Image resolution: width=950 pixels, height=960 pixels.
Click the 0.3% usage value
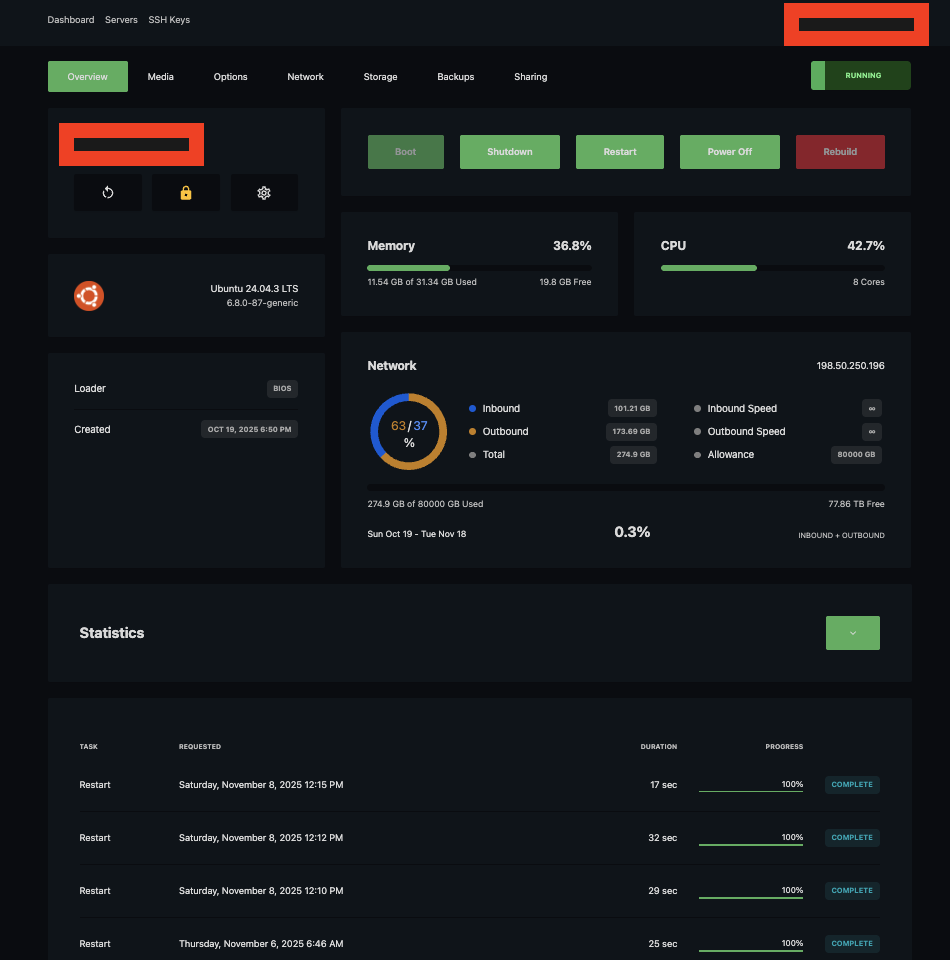(x=632, y=532)
